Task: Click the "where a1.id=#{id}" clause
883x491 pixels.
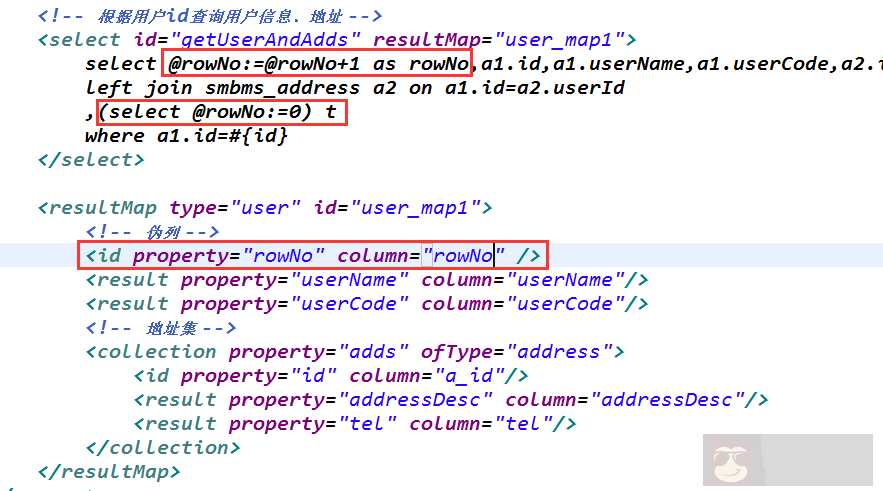Action: click(186, 136)
